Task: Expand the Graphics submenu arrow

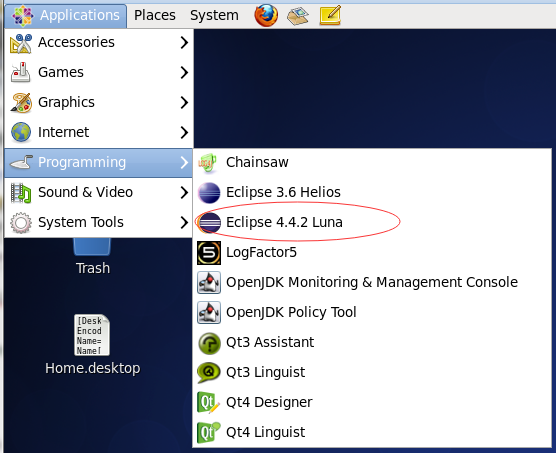Action: pos(184,102)
